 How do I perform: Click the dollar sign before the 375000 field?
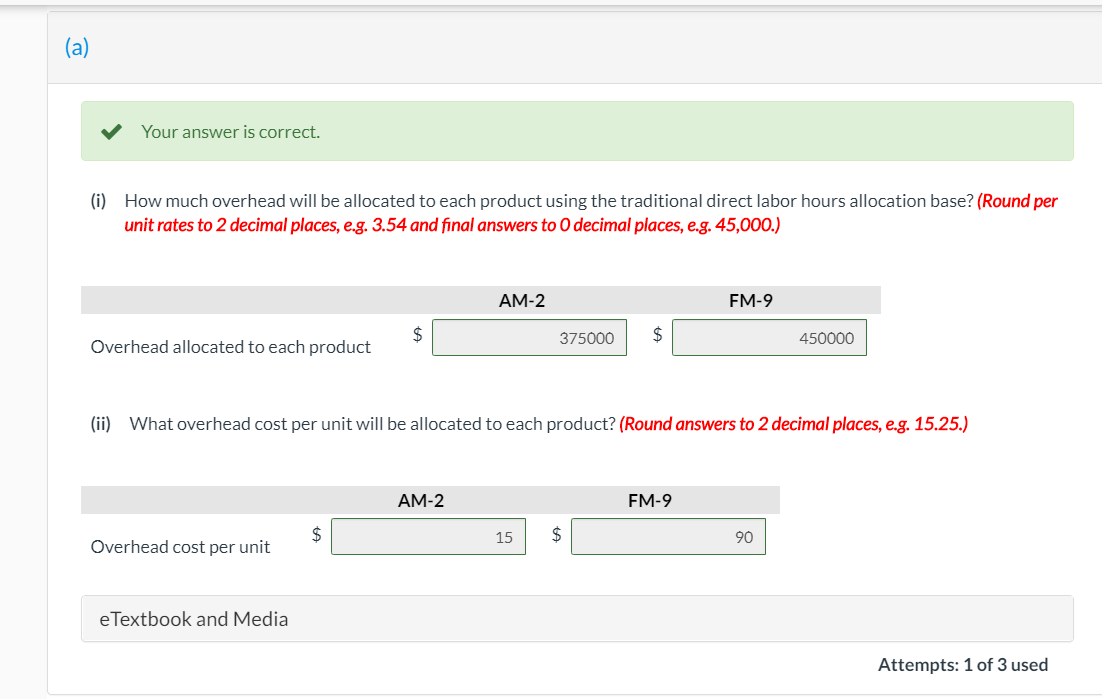419,336
